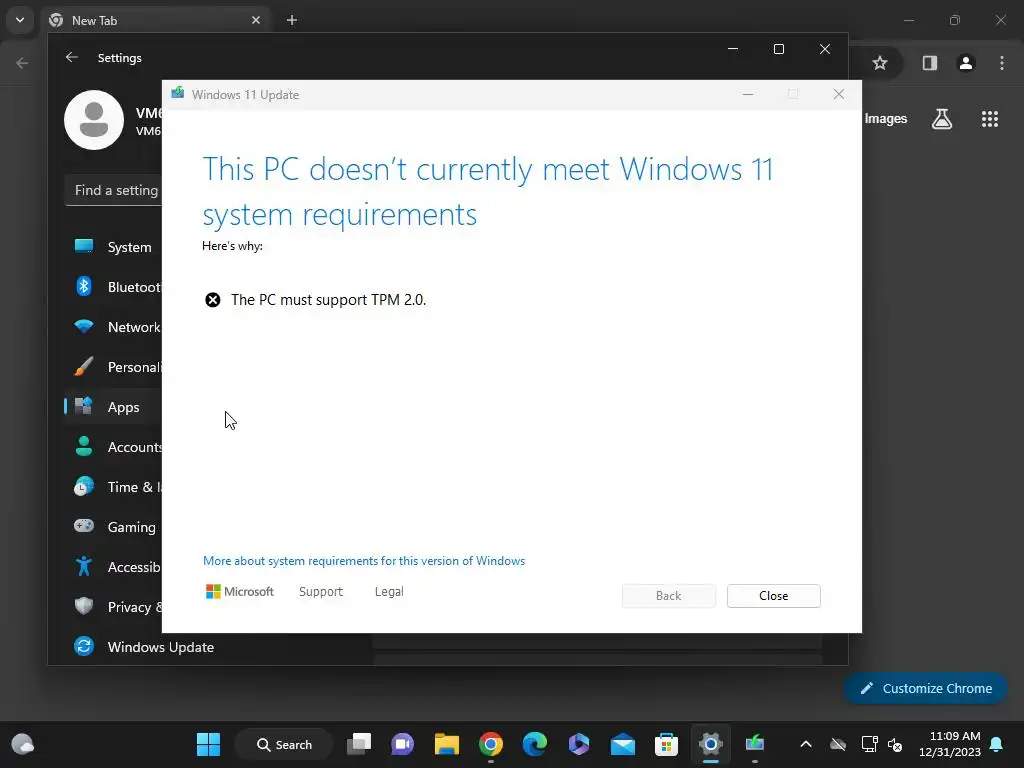1024x768 pixels.
Task: Click the Microsoft logo in dialog footer
Action: [240, 592]
